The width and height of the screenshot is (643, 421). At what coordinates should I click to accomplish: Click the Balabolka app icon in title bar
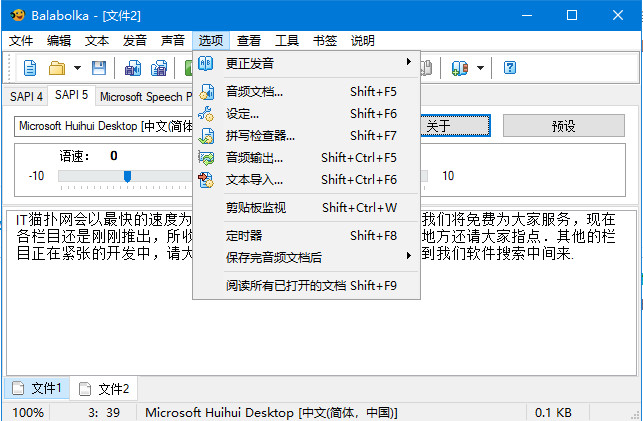[x=18, y=16]
